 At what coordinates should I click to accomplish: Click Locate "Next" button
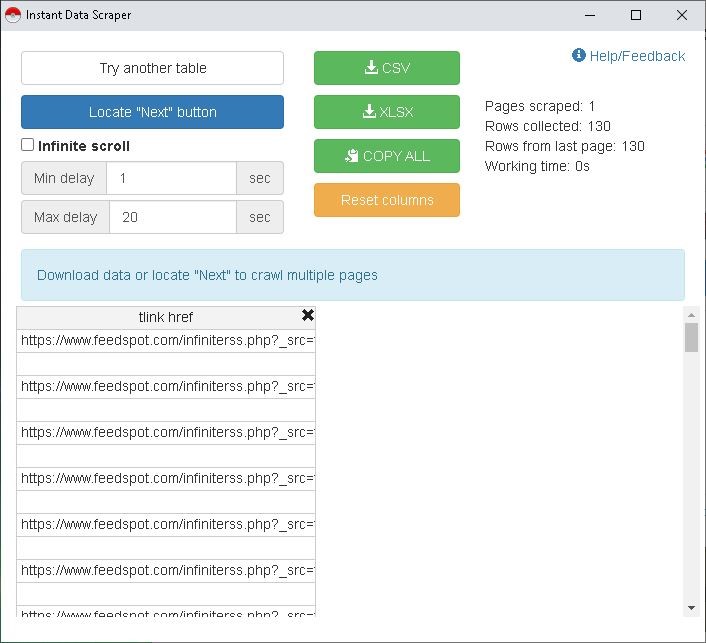(152, 112)
